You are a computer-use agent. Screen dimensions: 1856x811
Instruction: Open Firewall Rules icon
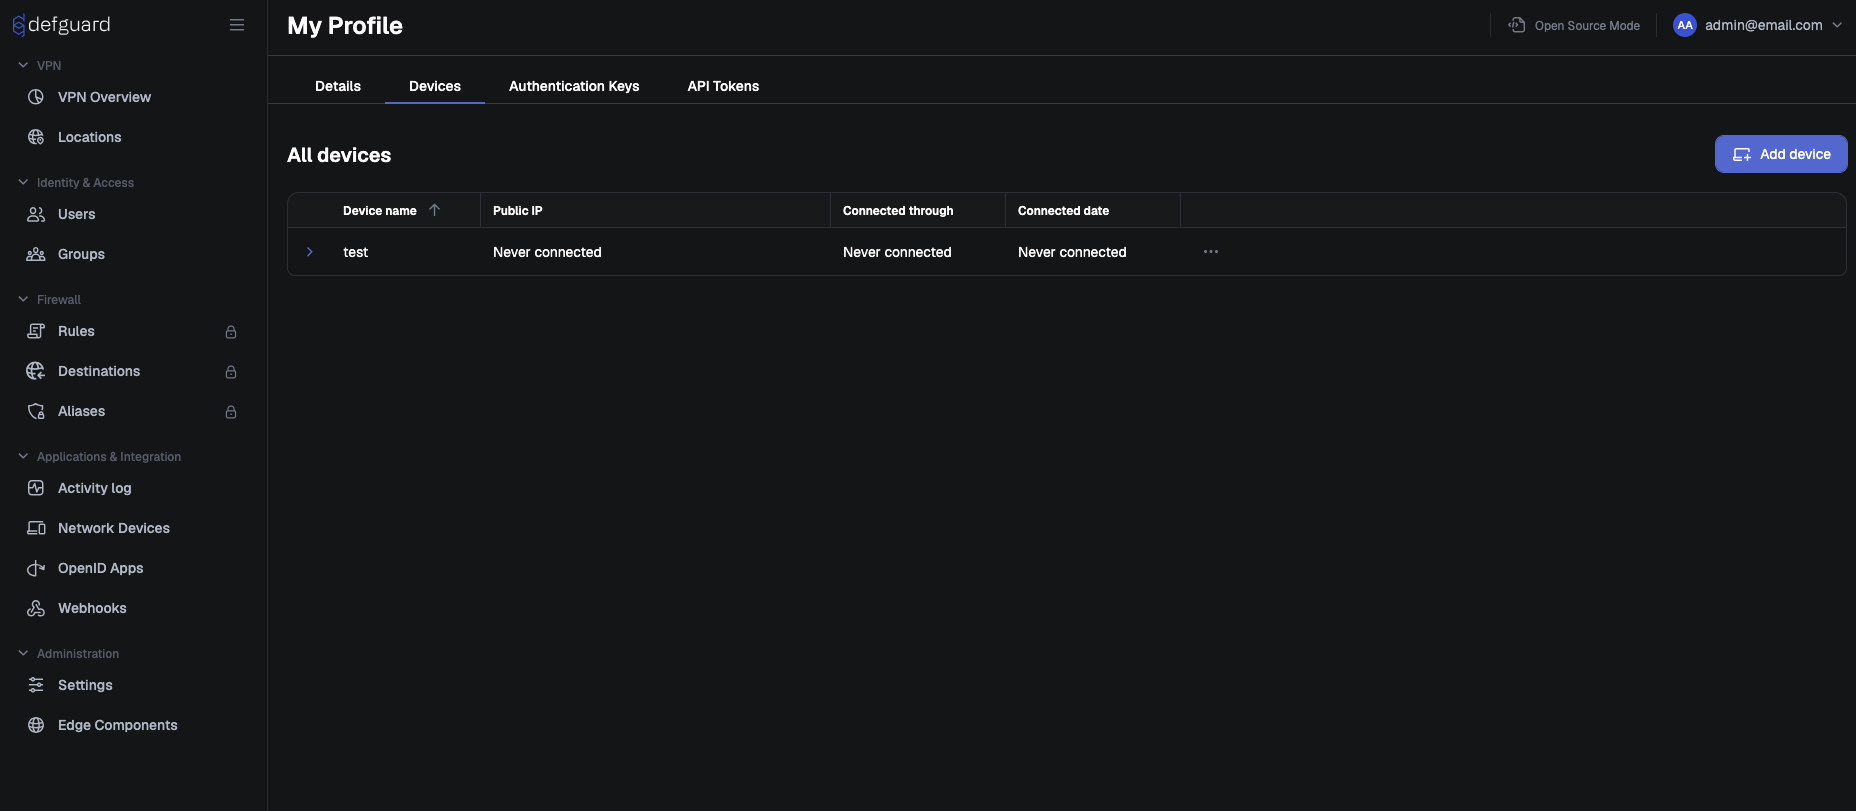point(36,331)
